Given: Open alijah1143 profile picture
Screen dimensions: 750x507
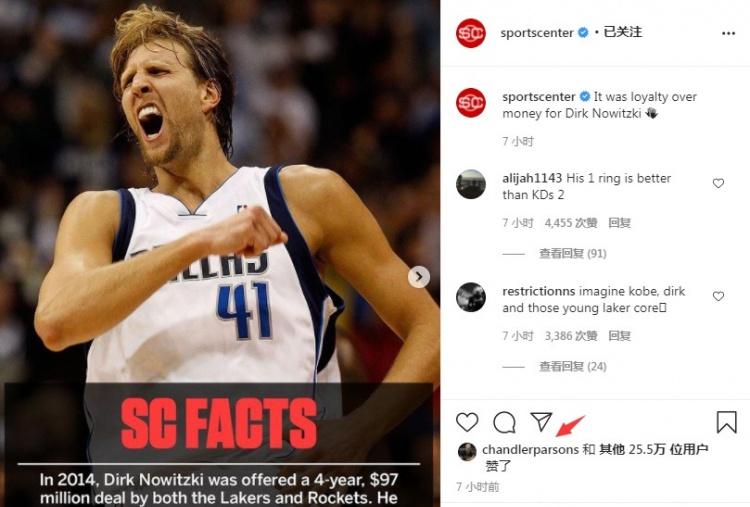Looking at the screenshot, I should click(x=471, y=184).
